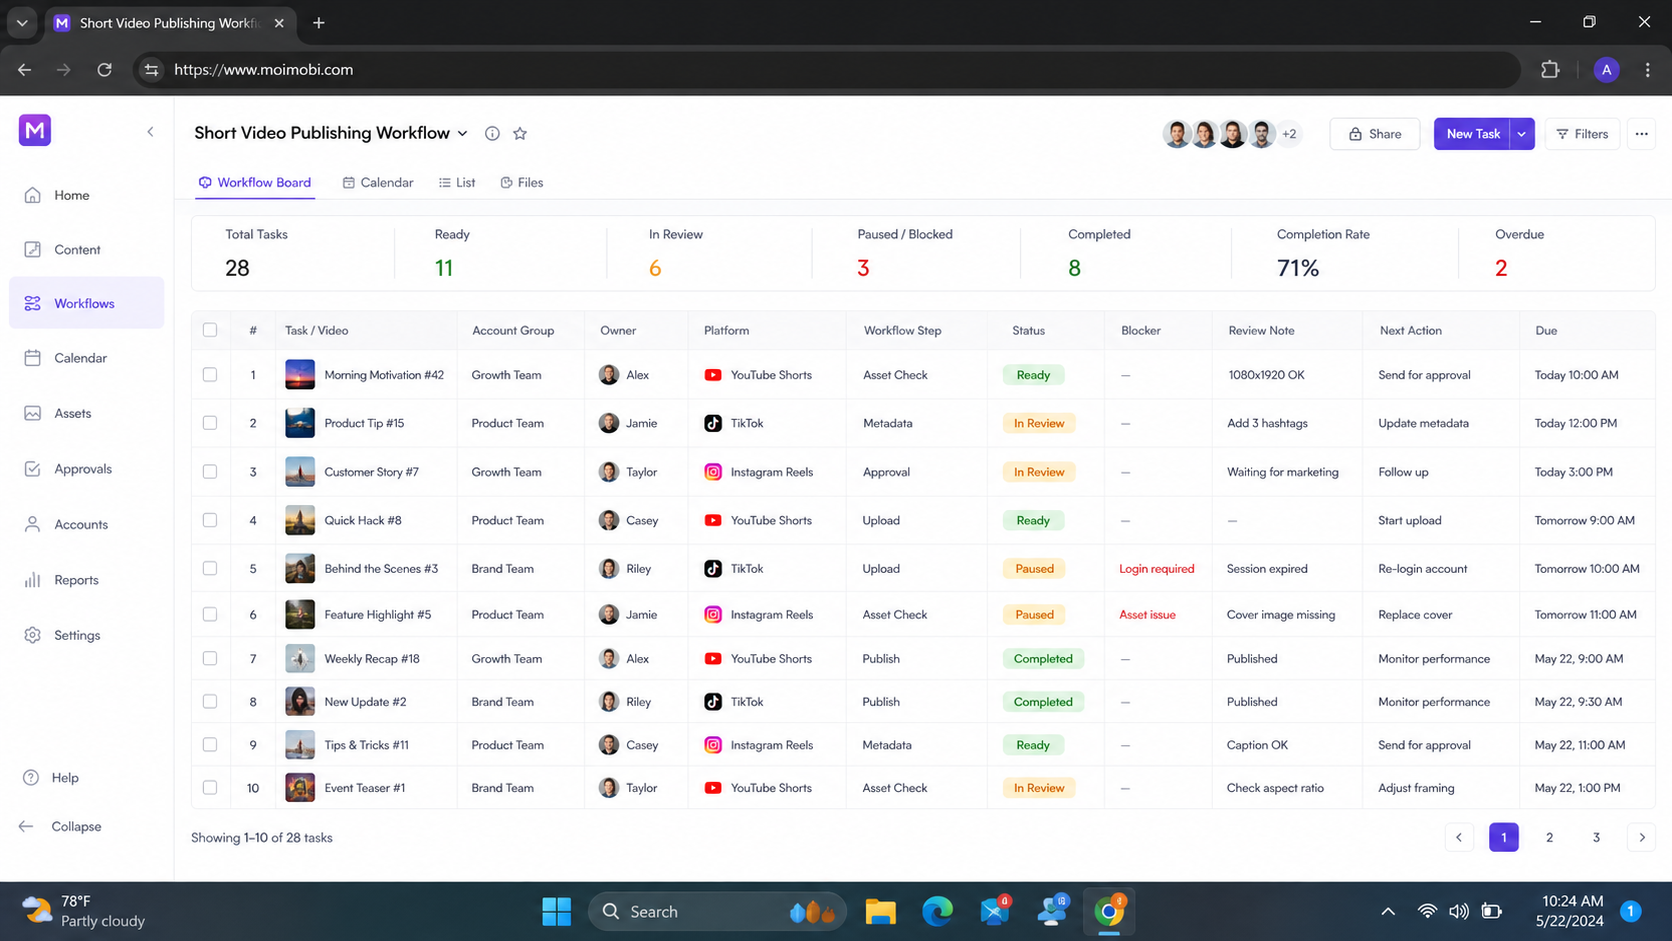Switch to the Calendar view tab
Screen dimensions: 1672x941
(378, 182)
